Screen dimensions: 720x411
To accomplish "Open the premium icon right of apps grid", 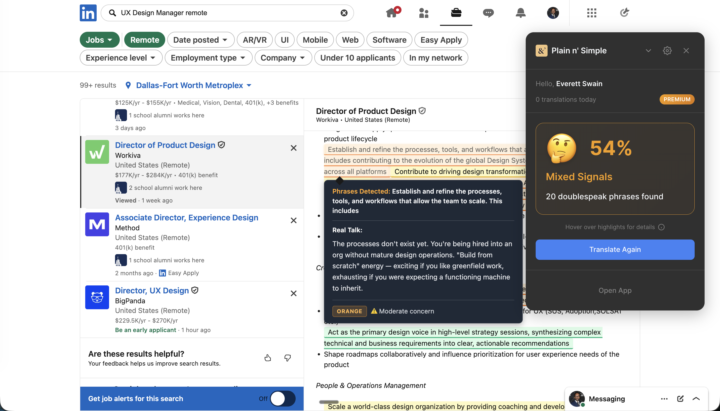I will tap(624, 13).
